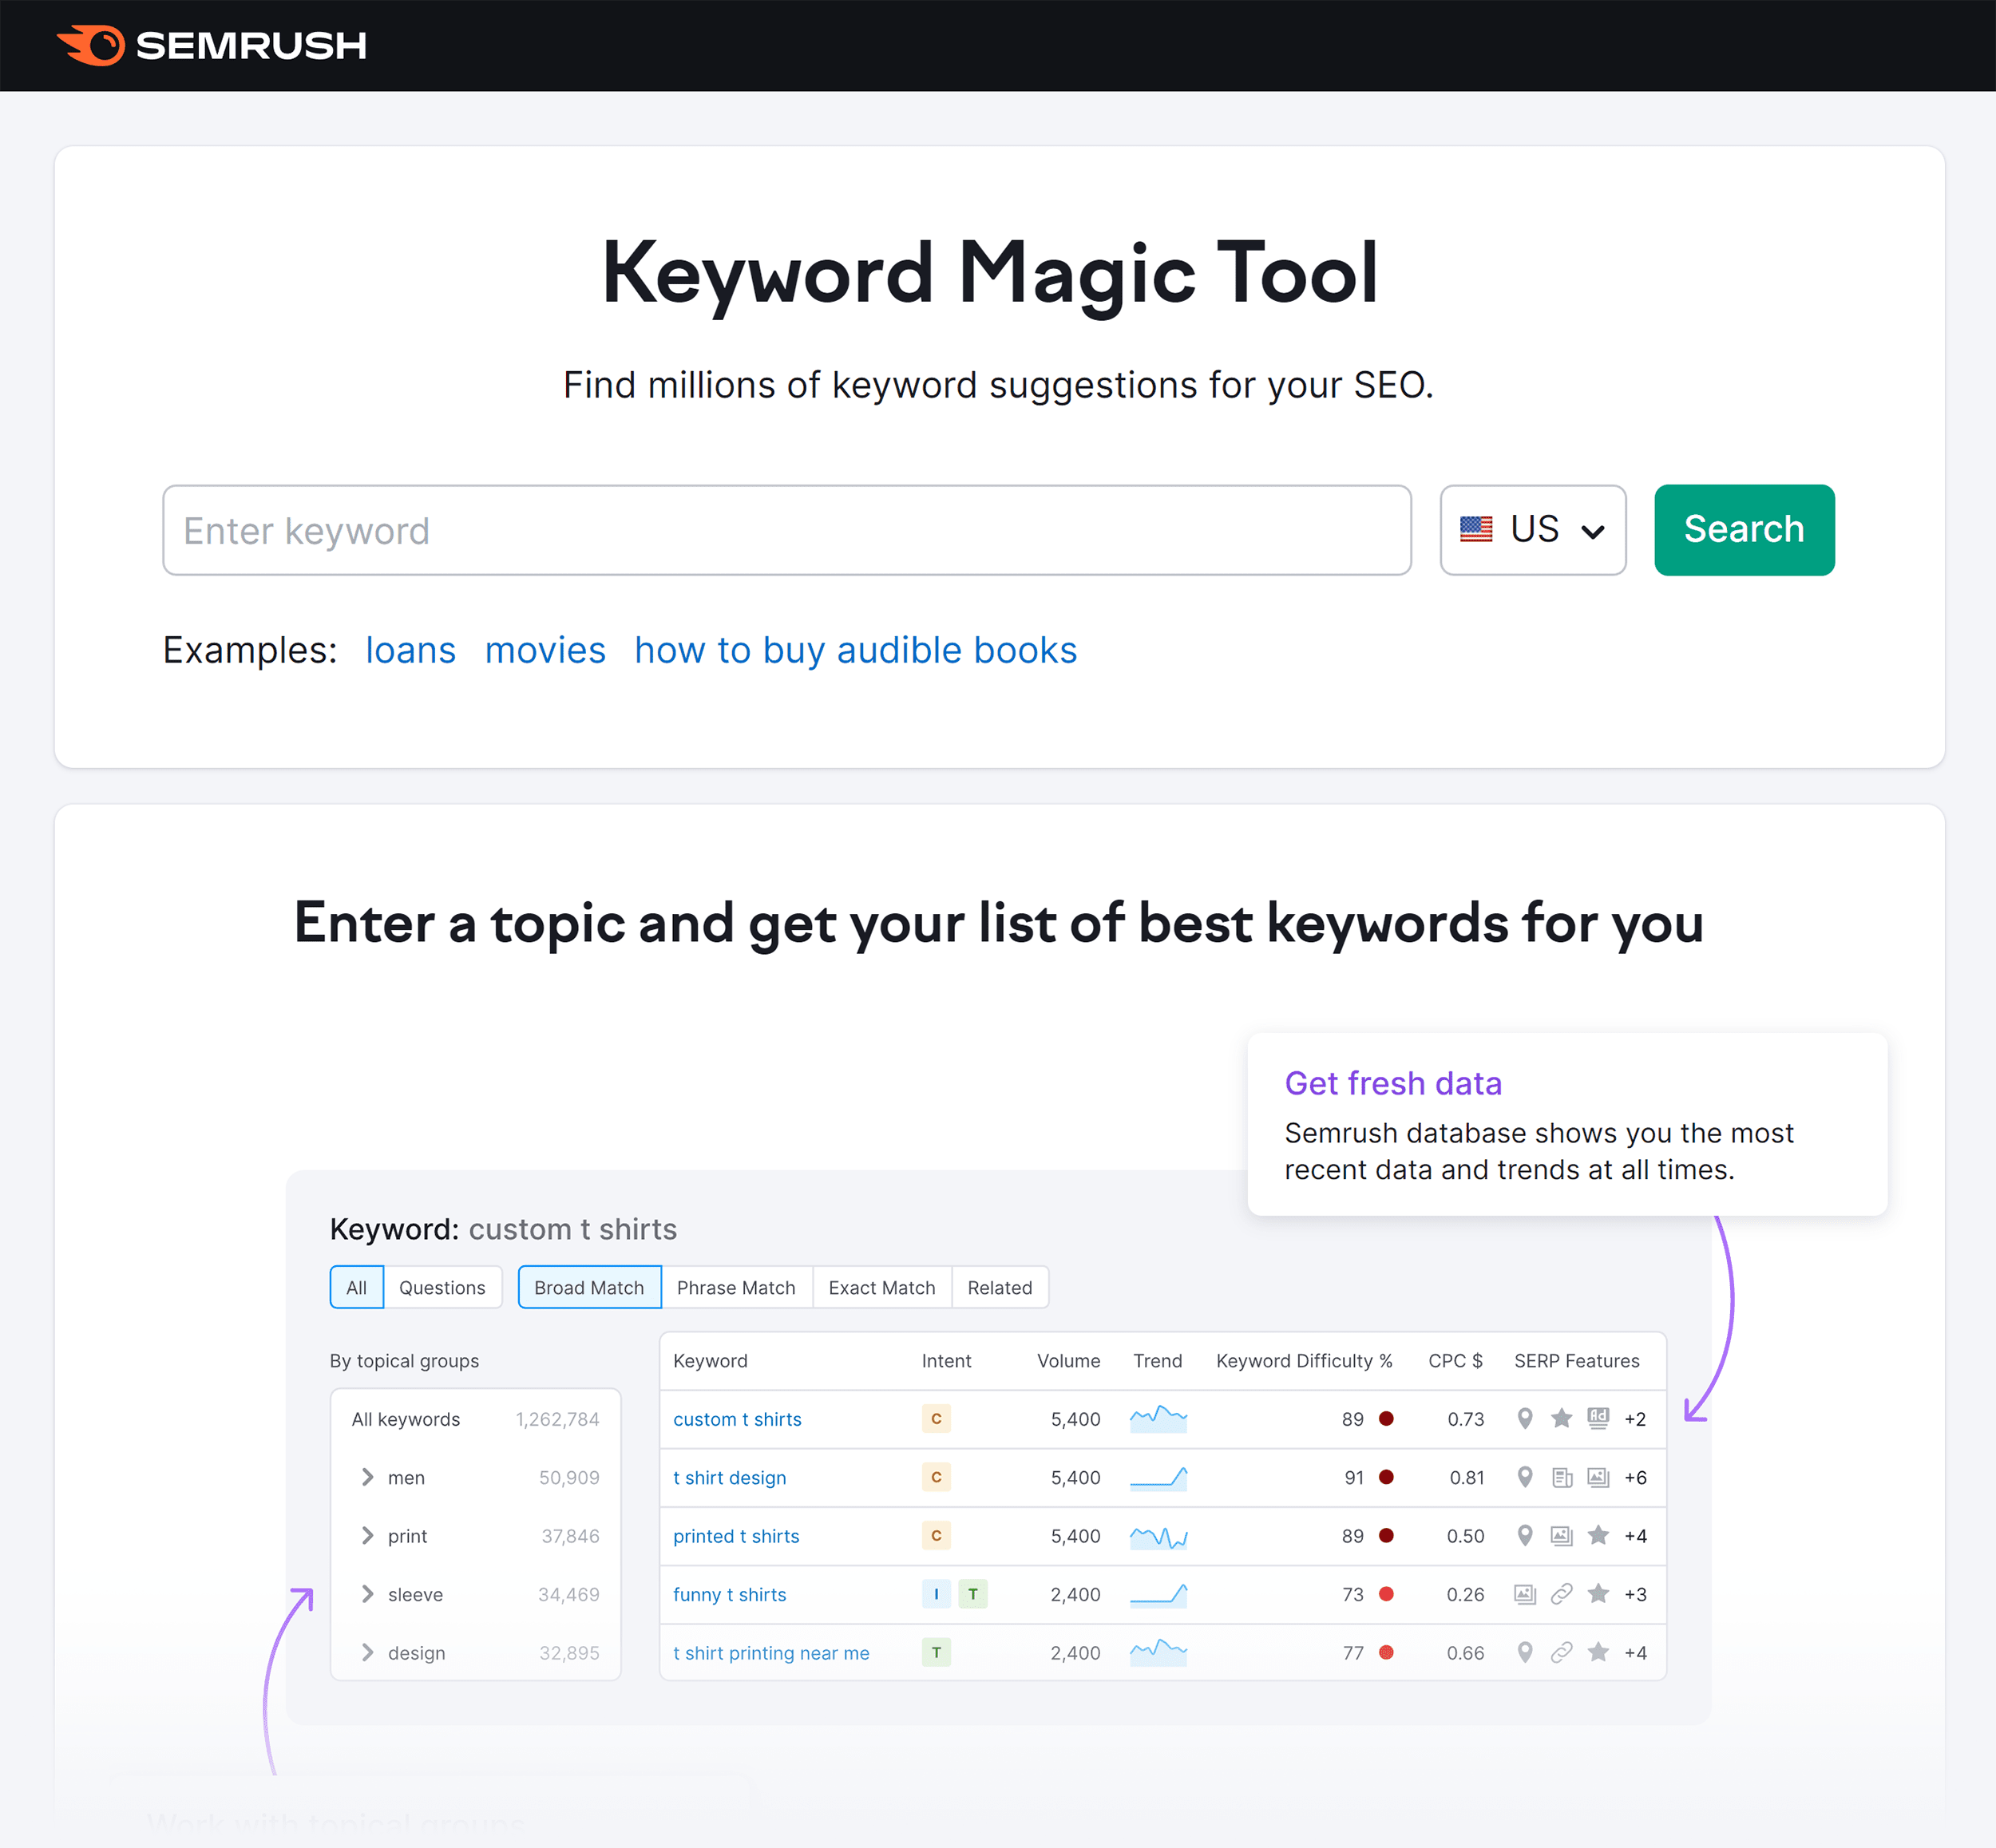
Task: Expand the sleeve topical group
Action: pos(367,1594)
